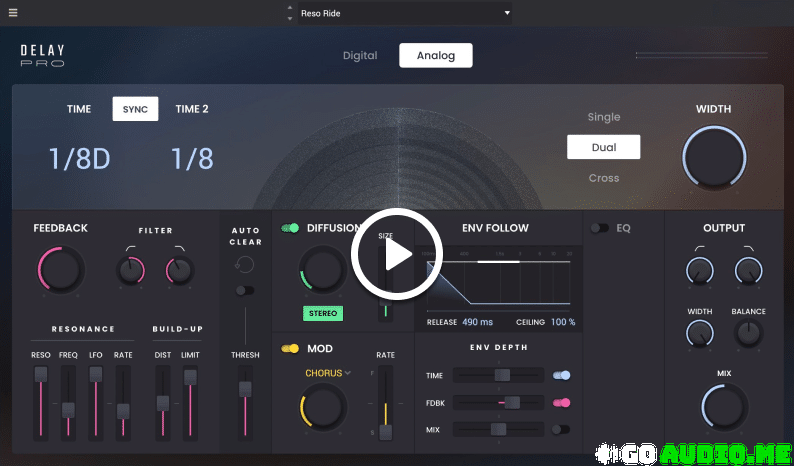Select the TIME 2 label
This screenshot has width=794, height=467.
(192, 109)
